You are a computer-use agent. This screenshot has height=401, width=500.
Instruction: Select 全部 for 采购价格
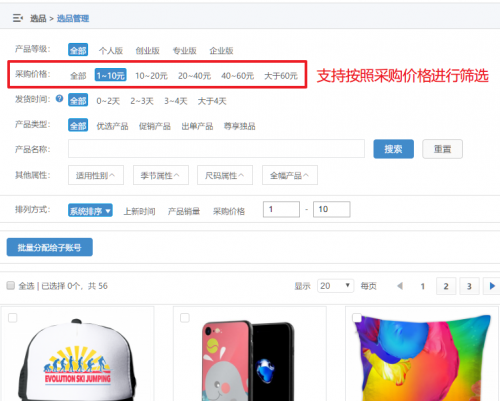click(78, 76)
